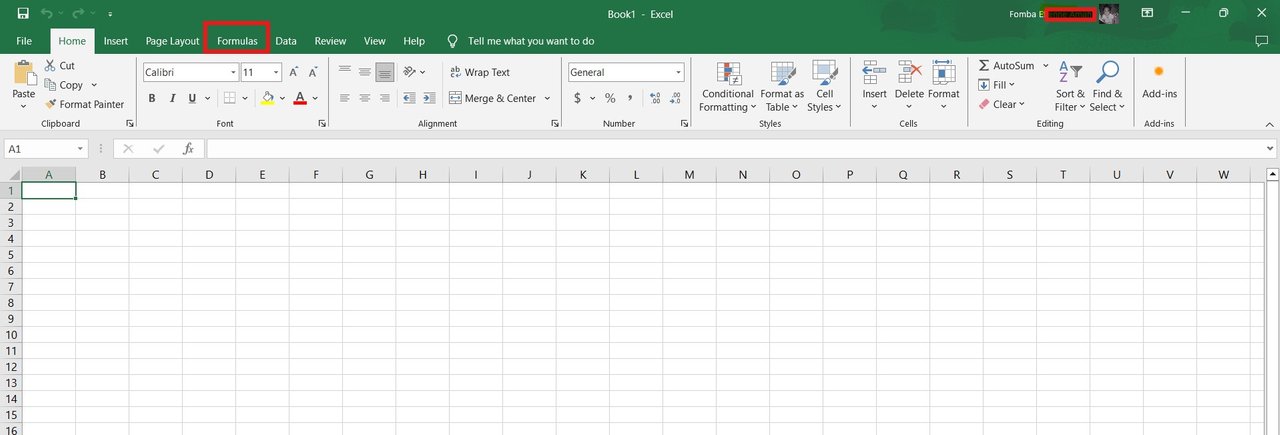Switch to the Formulas tab
This screenshot has width=1280, height=435.
click(237, 41)
